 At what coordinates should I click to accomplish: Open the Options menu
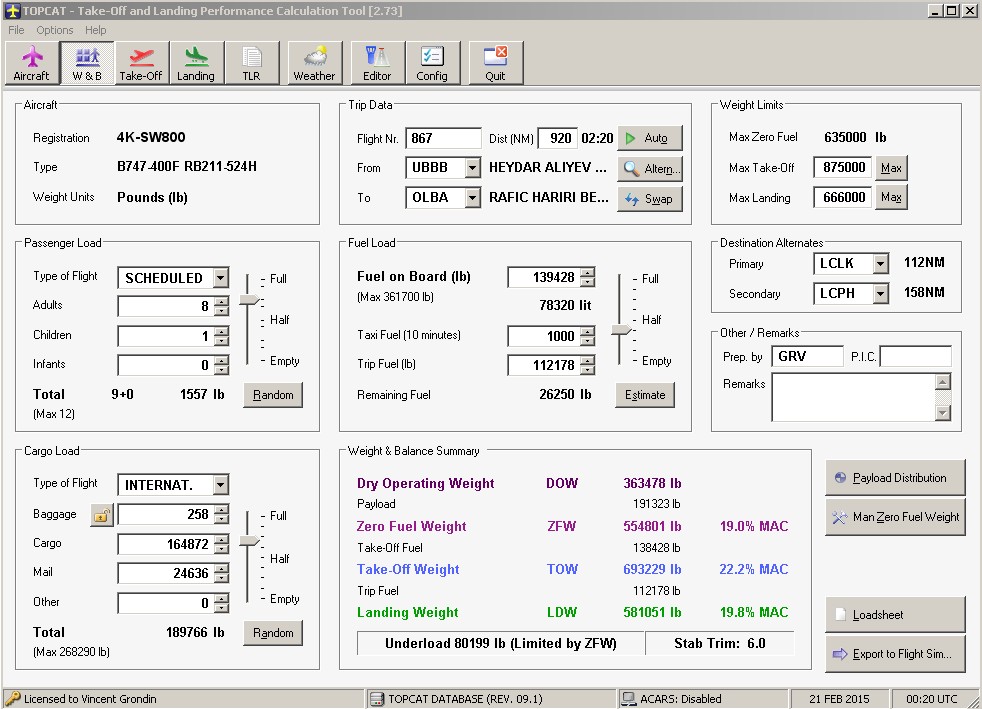click(54, 30)
